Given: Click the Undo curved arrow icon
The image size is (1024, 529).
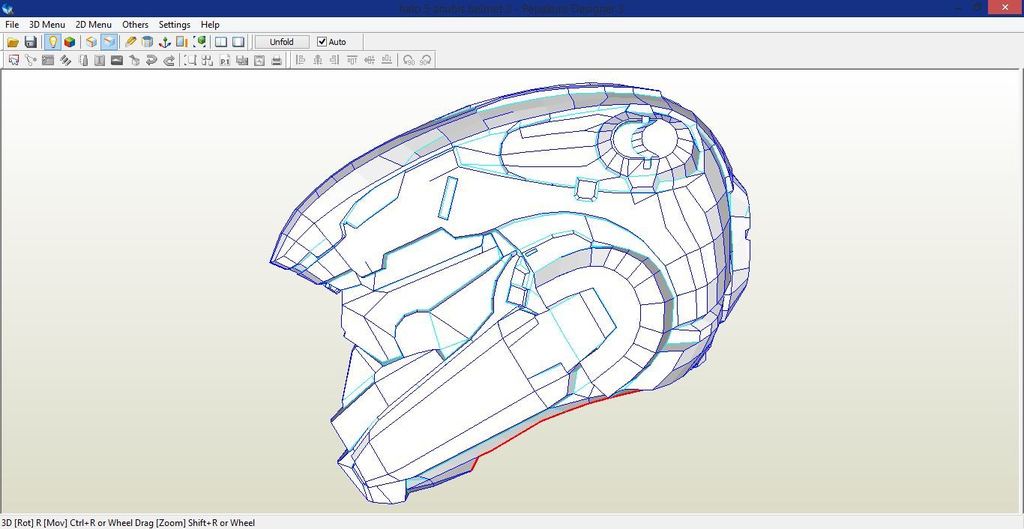Looking at the screenshot, I should click(152, 61).
